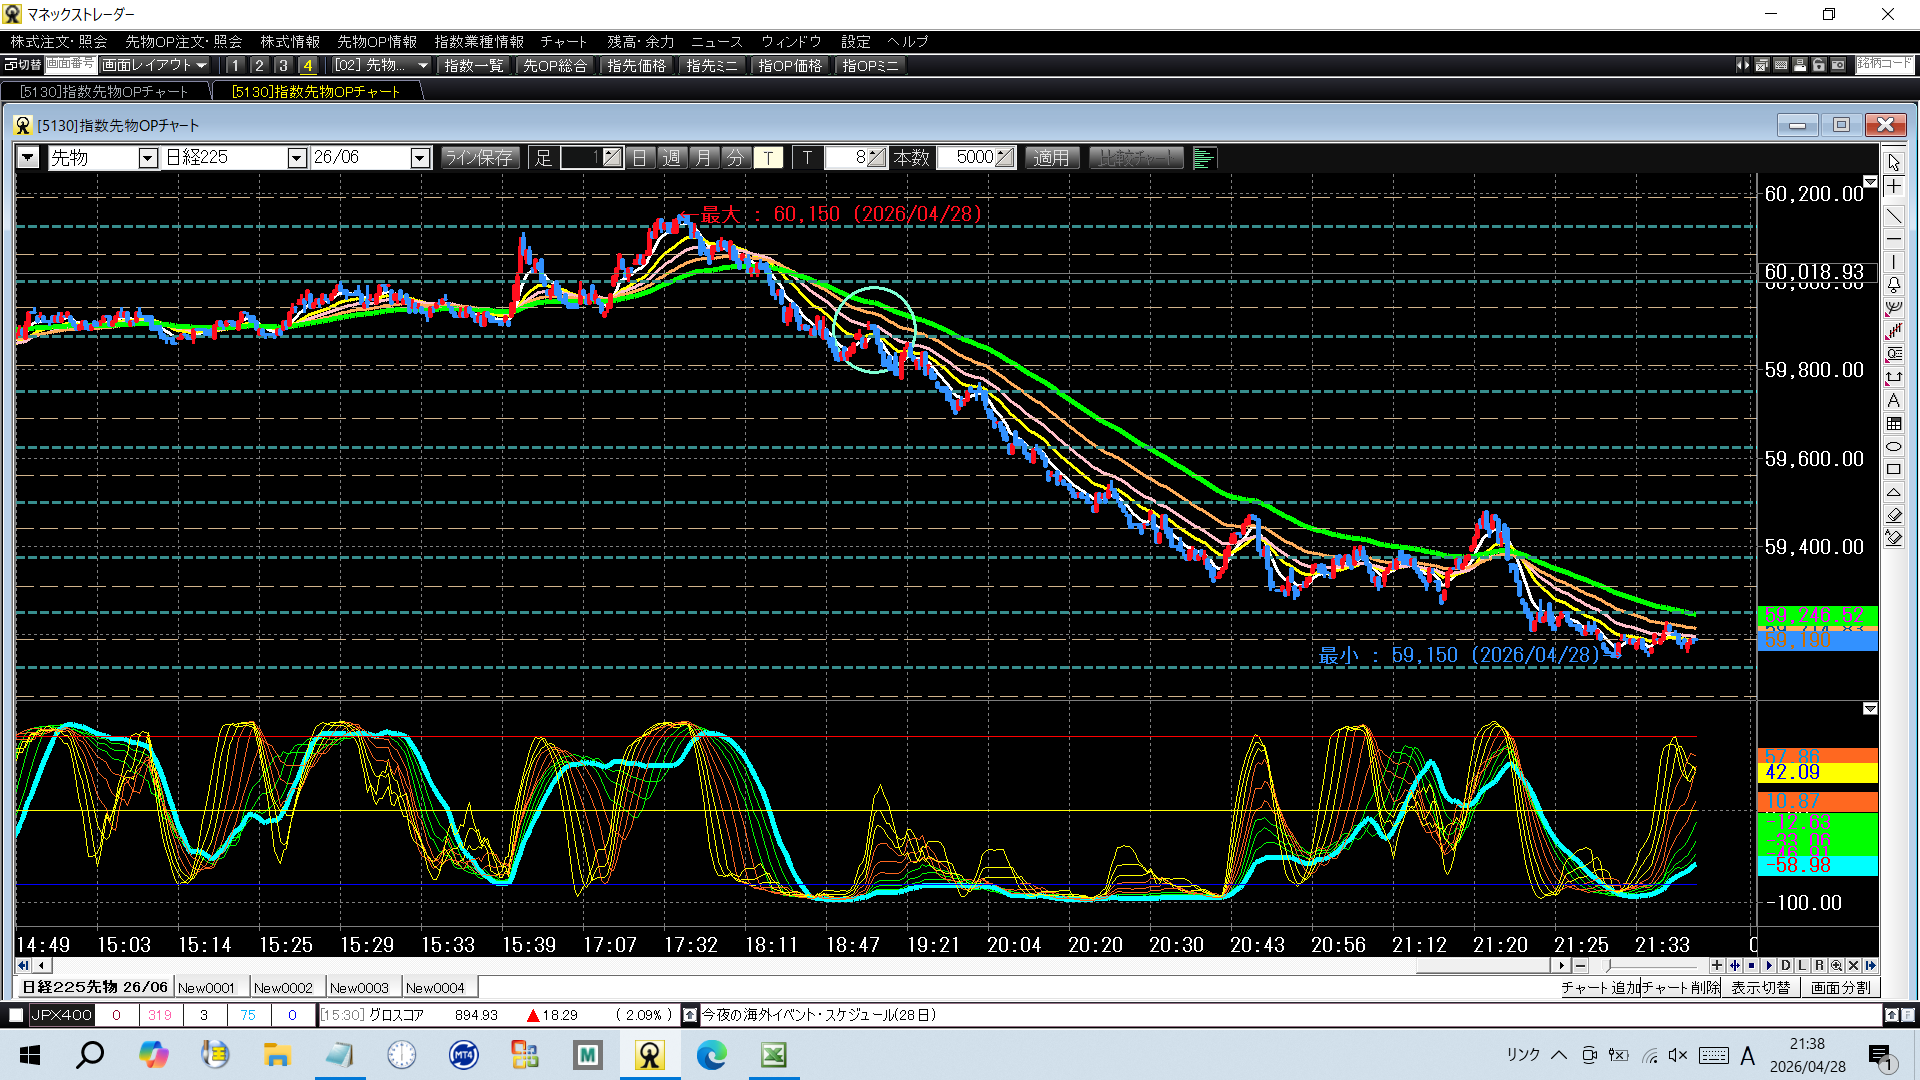Toggle the 日 daily timeframe button
This screenshot has height=1080, width=1920.
640,158
